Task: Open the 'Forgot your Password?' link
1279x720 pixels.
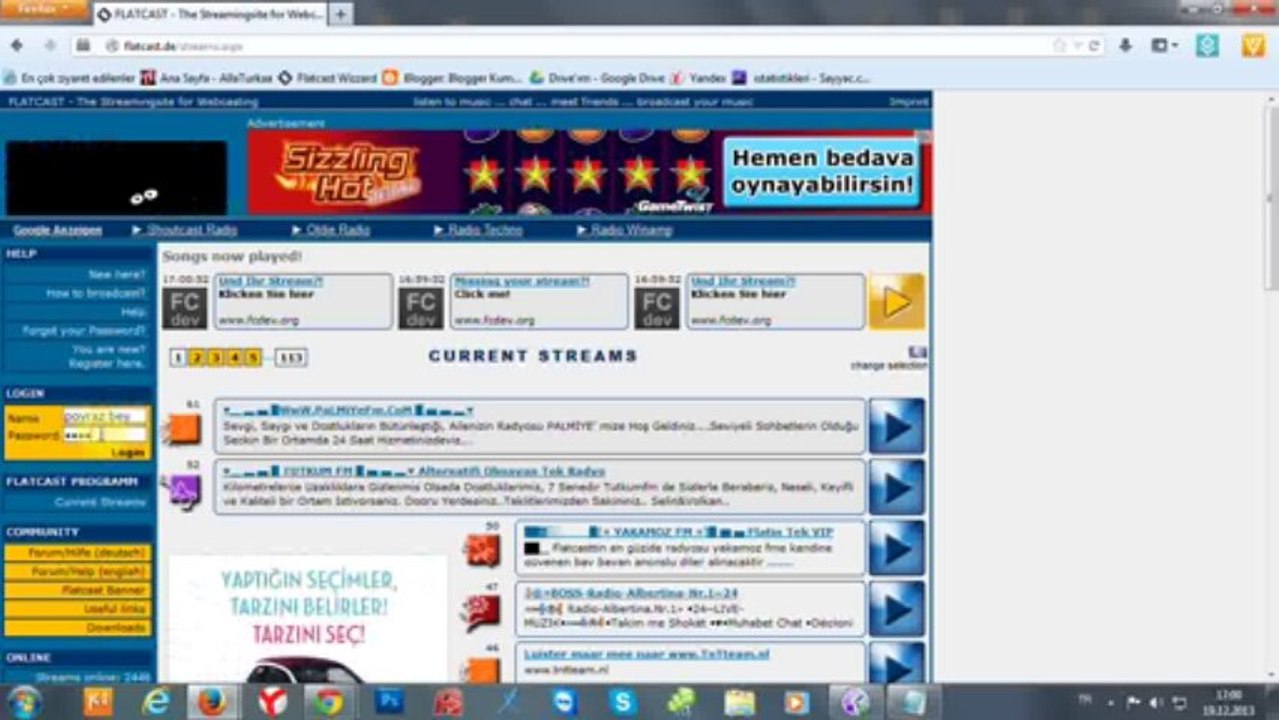Action: pos(84,330)
